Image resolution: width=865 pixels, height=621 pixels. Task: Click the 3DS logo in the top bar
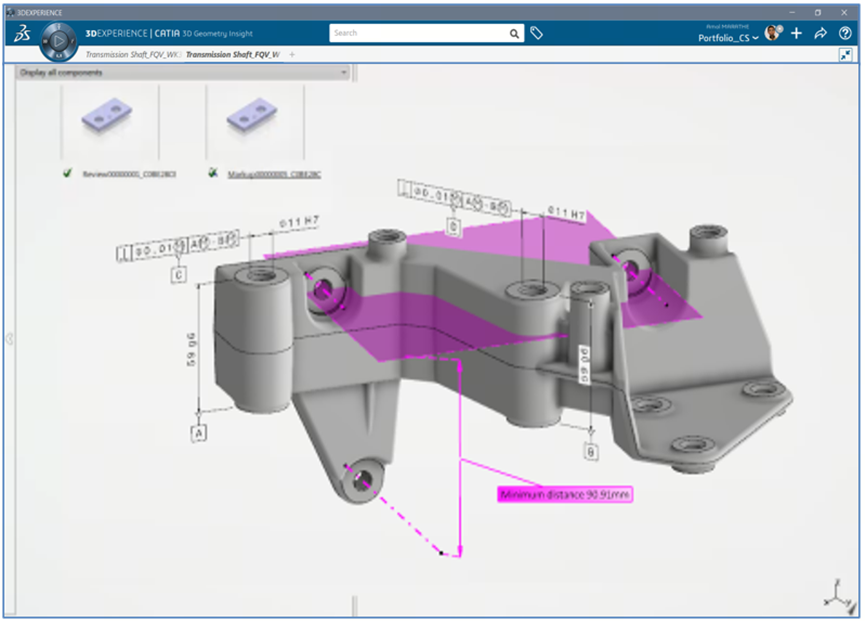point(22,34)
